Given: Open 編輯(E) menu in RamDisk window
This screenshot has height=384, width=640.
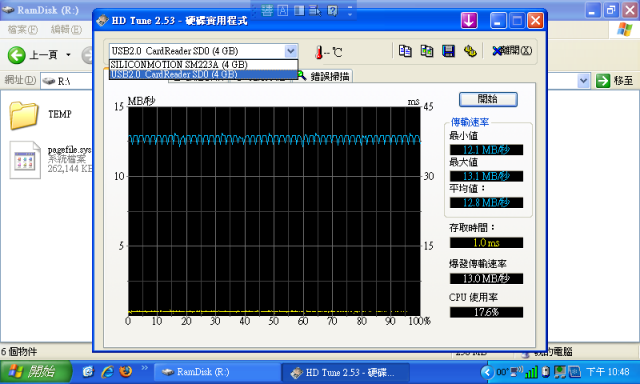Looking at the screenshot, I should 66,29.
